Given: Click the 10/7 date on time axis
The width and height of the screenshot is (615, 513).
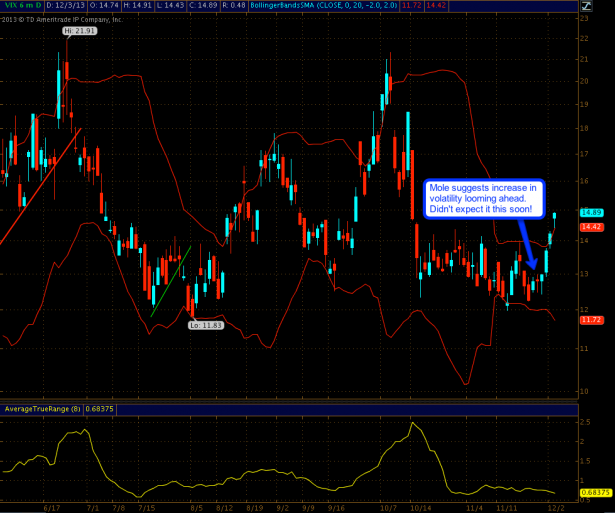Looking at the screenshot, I should coord(389,507).
